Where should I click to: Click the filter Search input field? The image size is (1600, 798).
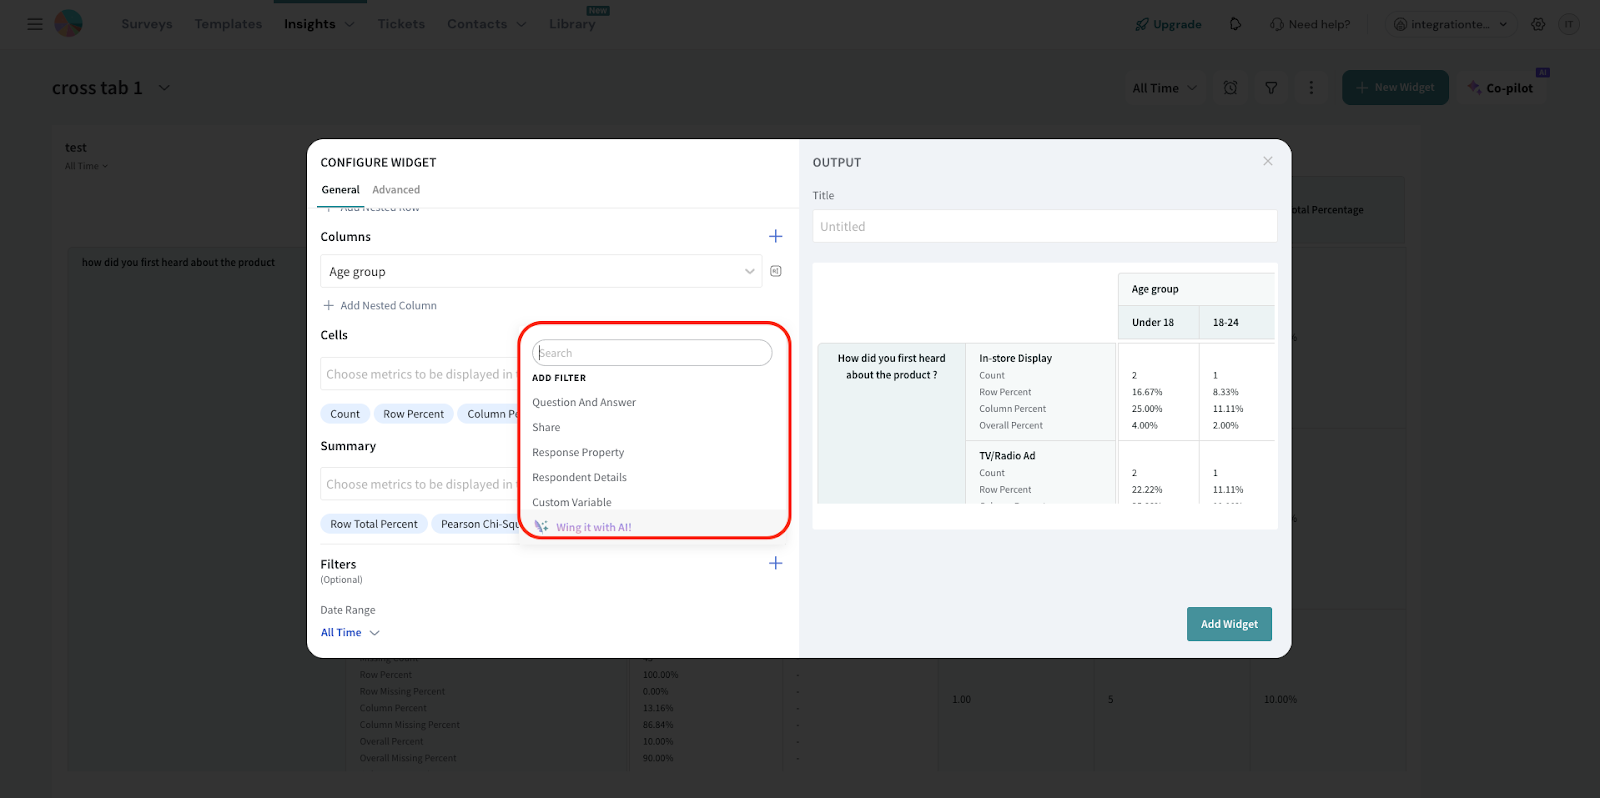[652, 353]
